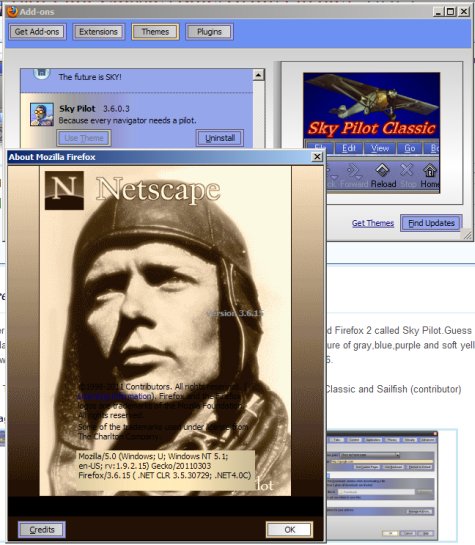Image resolution: width=475 pixels, height=545 pixels.
Task: Click the Add-ons window resize grip
Action: [468, 235]
